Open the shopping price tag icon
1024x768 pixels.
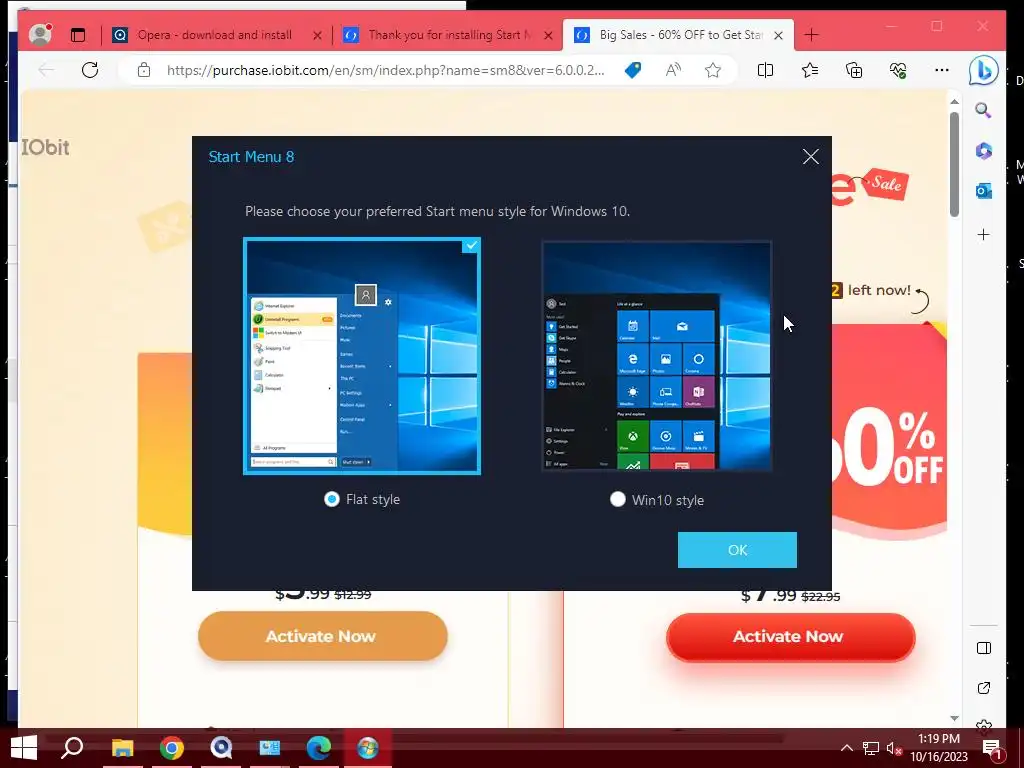click(633, 70)
